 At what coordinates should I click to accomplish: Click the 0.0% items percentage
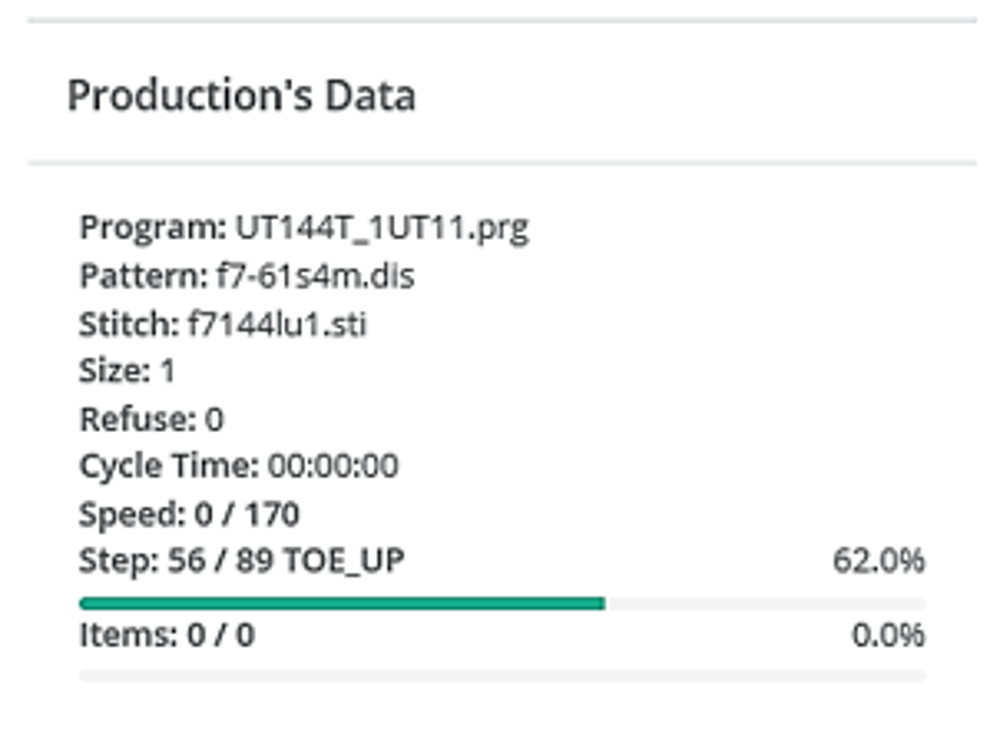pos(887,635)
